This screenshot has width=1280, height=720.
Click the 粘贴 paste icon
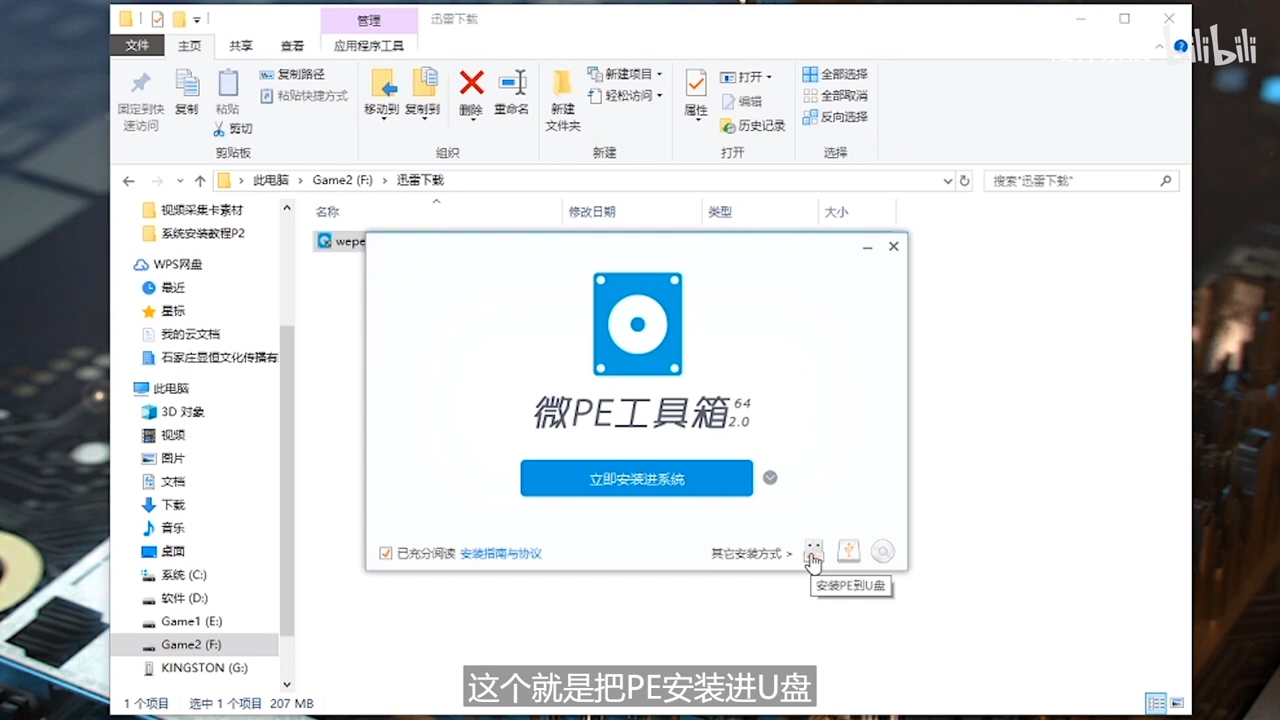coord(228,83)
